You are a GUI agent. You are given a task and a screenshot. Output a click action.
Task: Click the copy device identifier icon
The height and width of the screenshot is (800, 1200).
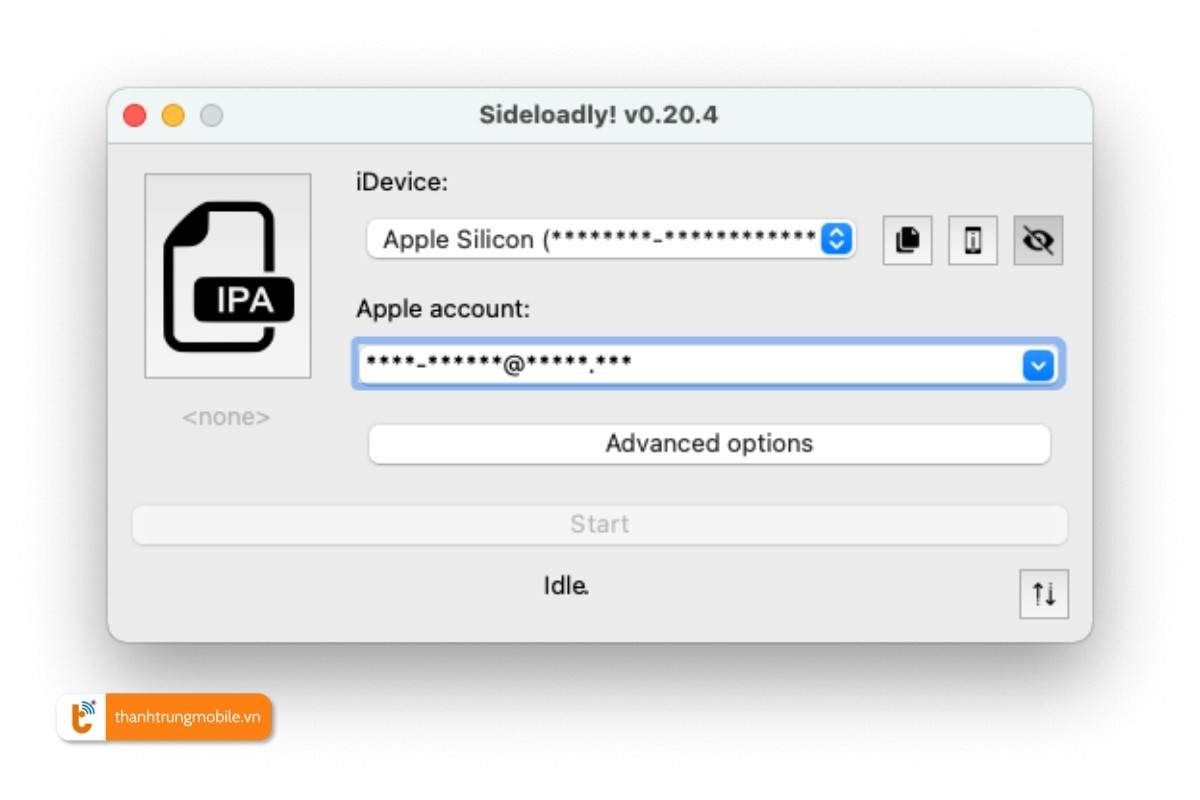point(906,240)
